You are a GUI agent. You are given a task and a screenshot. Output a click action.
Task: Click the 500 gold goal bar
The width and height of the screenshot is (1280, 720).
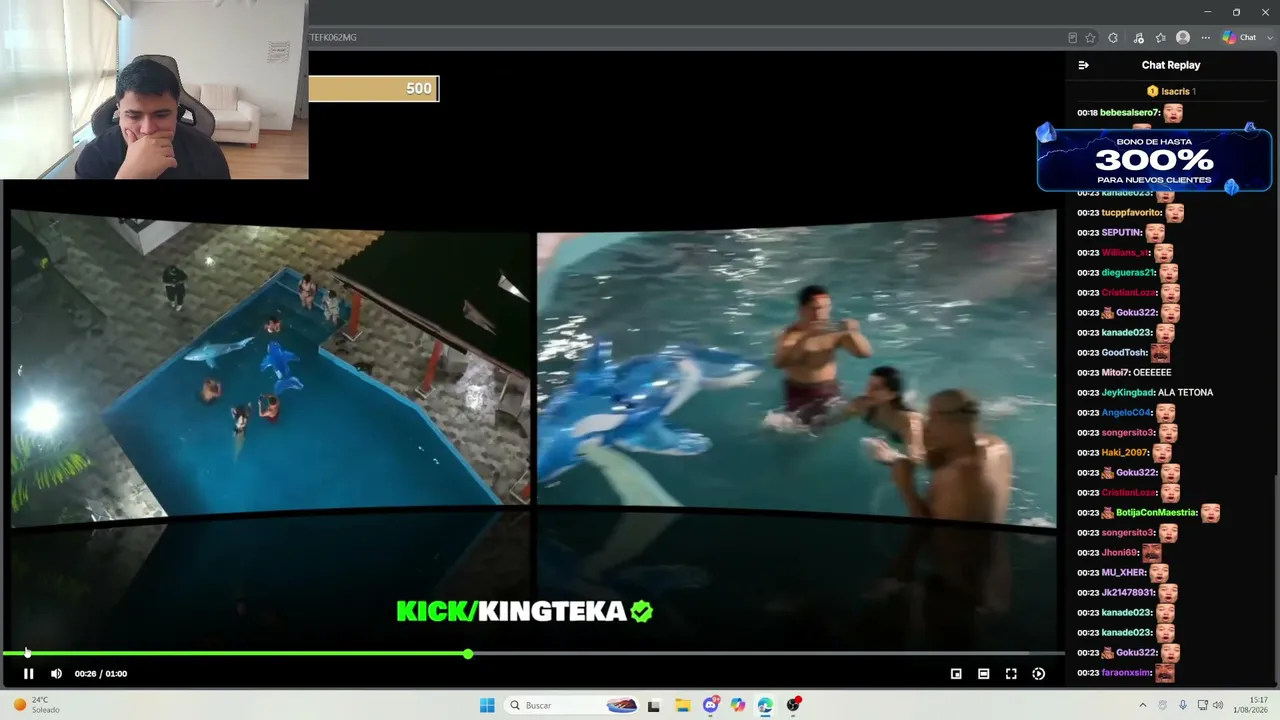click(x=373, y=89)
